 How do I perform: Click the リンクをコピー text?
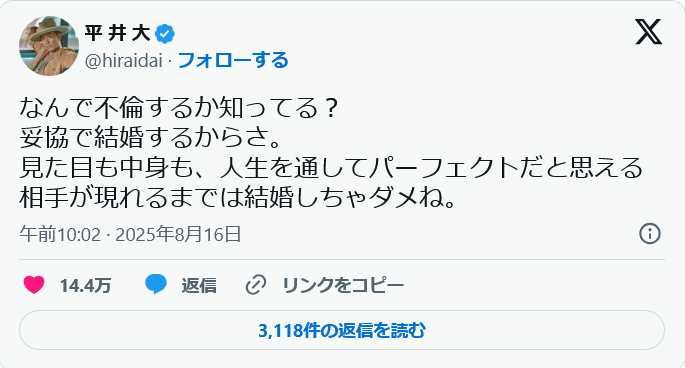pos(343,285)
